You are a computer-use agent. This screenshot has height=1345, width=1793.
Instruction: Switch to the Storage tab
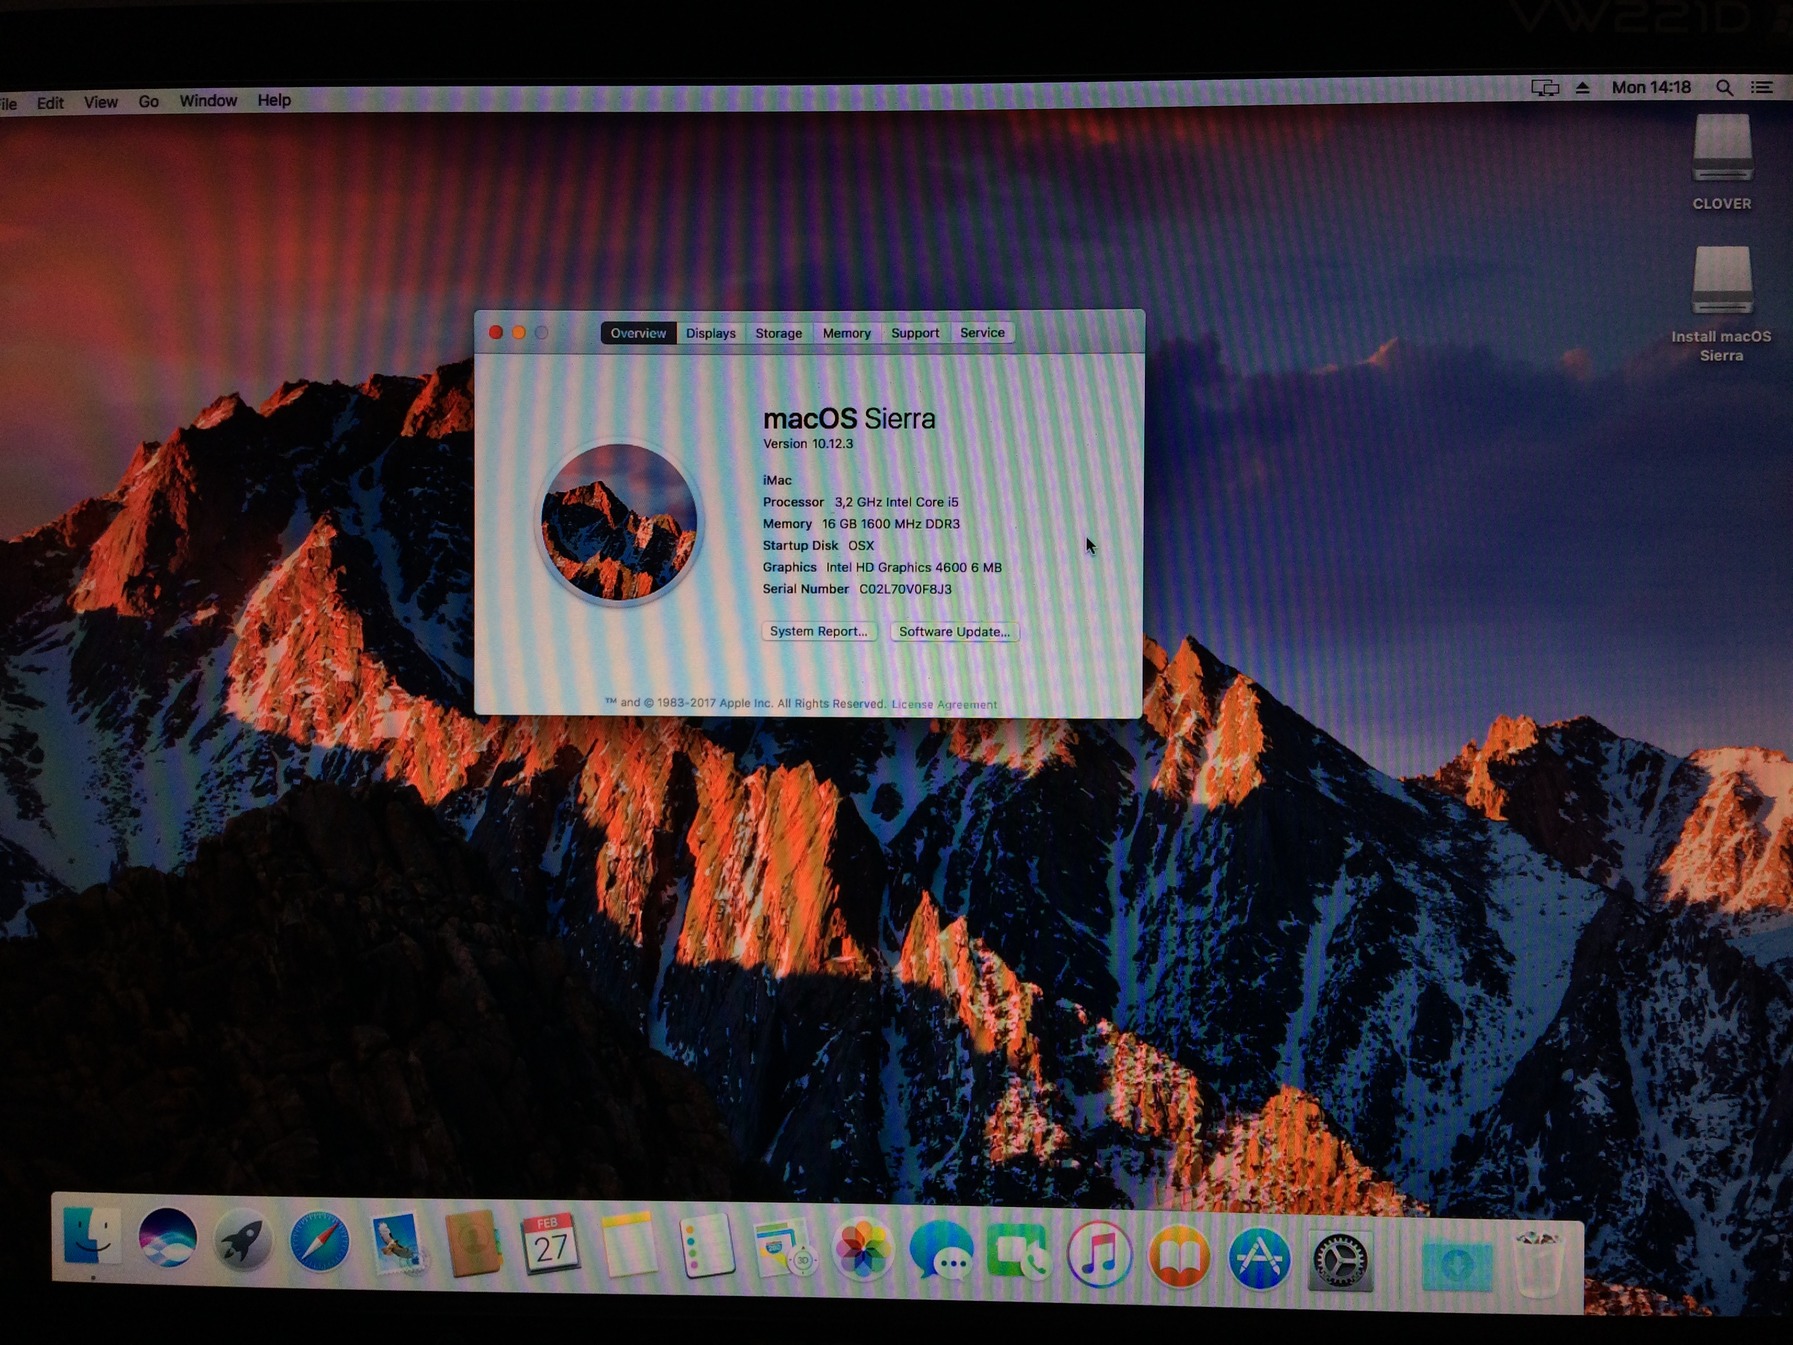[779, 333]
